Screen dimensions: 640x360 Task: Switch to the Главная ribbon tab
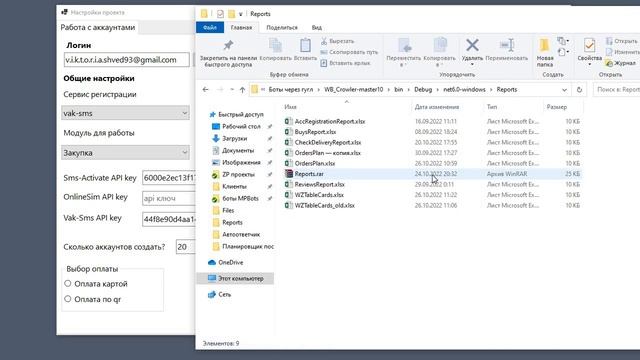click(x=241, y=27)
